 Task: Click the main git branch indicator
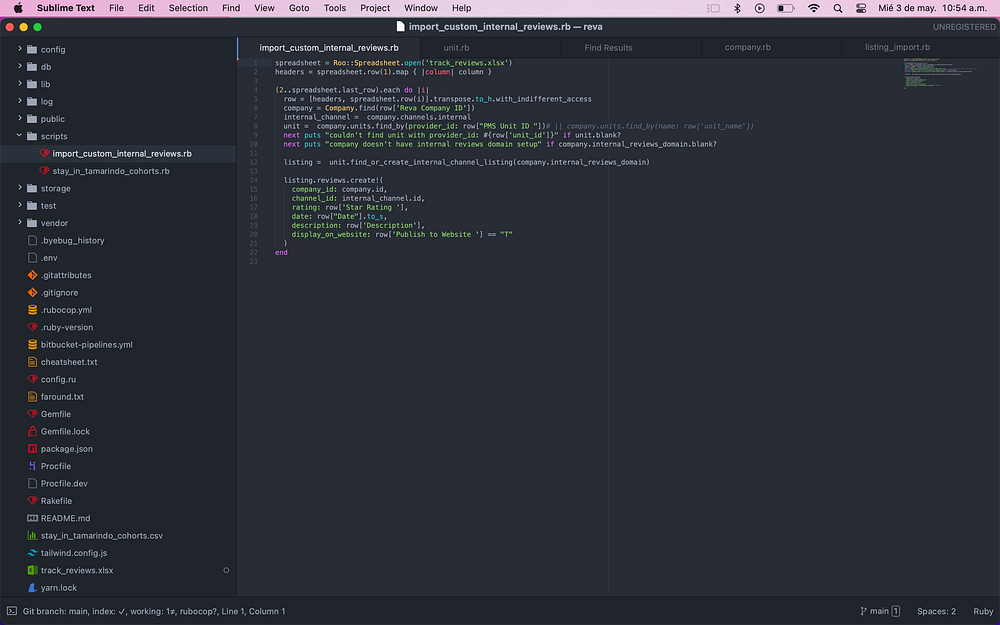(x=879, y=611)
